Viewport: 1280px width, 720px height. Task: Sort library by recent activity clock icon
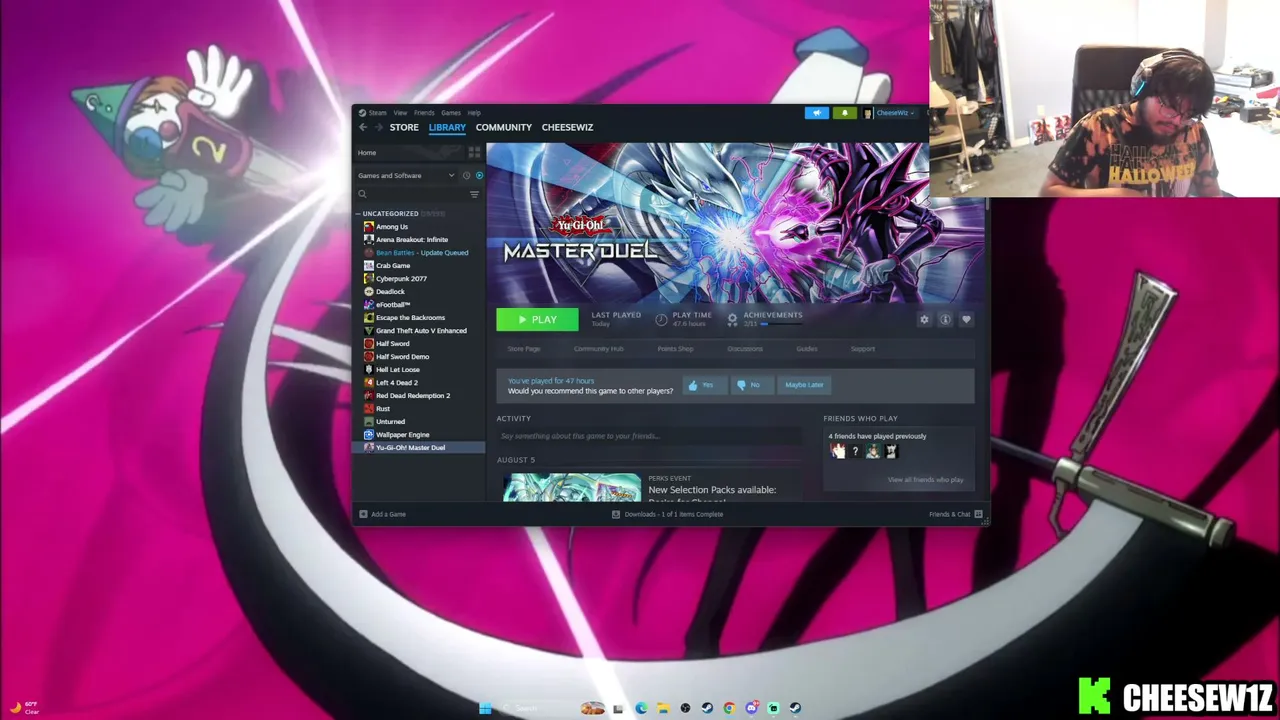pos(466,176)
